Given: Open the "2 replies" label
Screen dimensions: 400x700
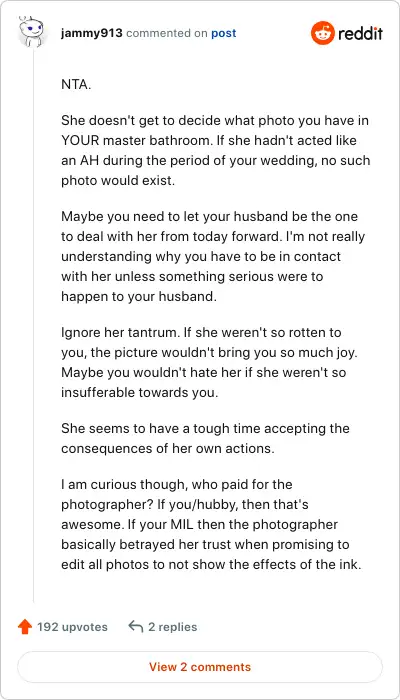Looking at the screenshot, I should (172, 627).
